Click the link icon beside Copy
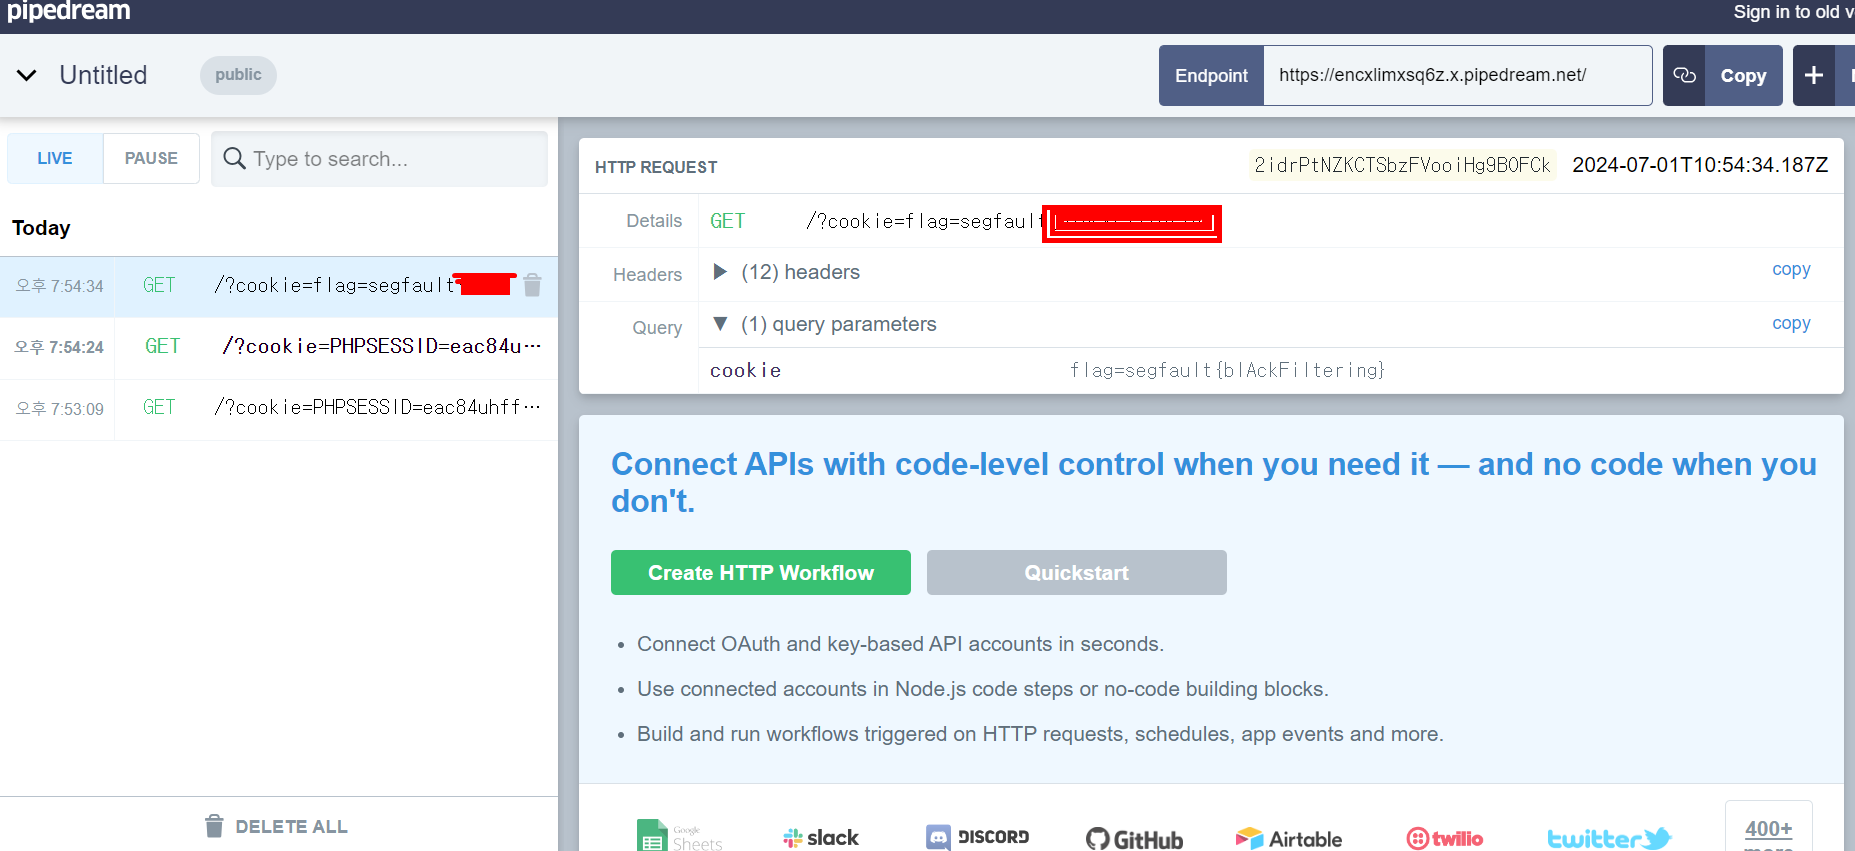This screenshot has height=851, width=1855. tap(1684, 76)
